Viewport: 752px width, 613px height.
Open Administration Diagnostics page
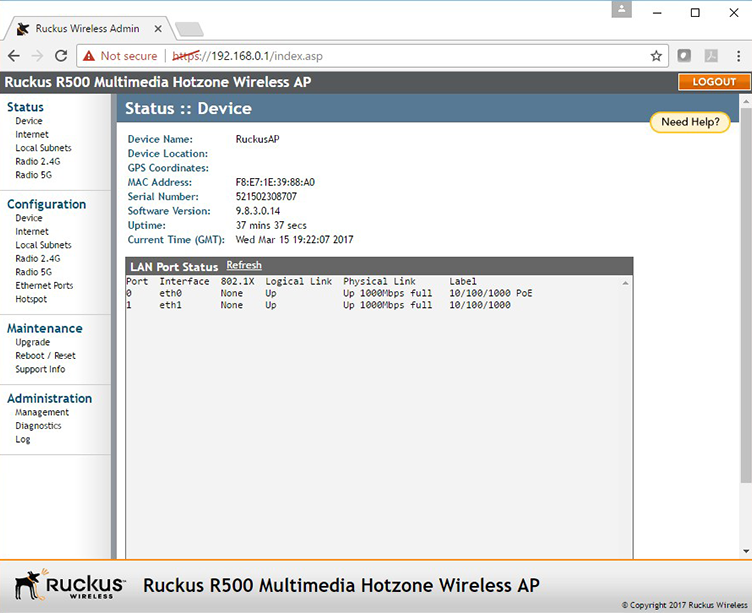click(x=38, y=426)
